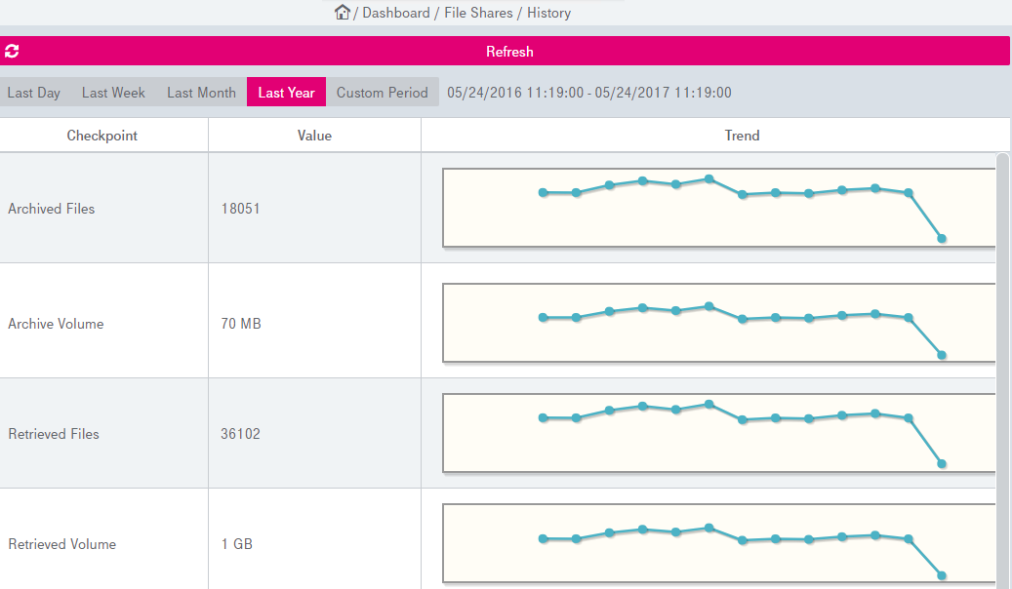Open the Custom Period tab
Image resolution: width=1012 pixels, height=589 pixels.
(382, 93)
